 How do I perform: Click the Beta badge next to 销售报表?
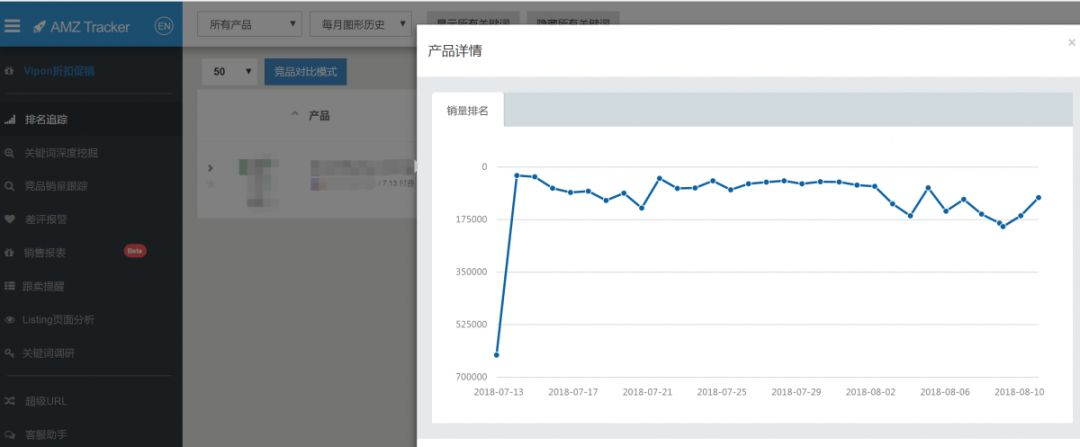click(x=135, y=251)
